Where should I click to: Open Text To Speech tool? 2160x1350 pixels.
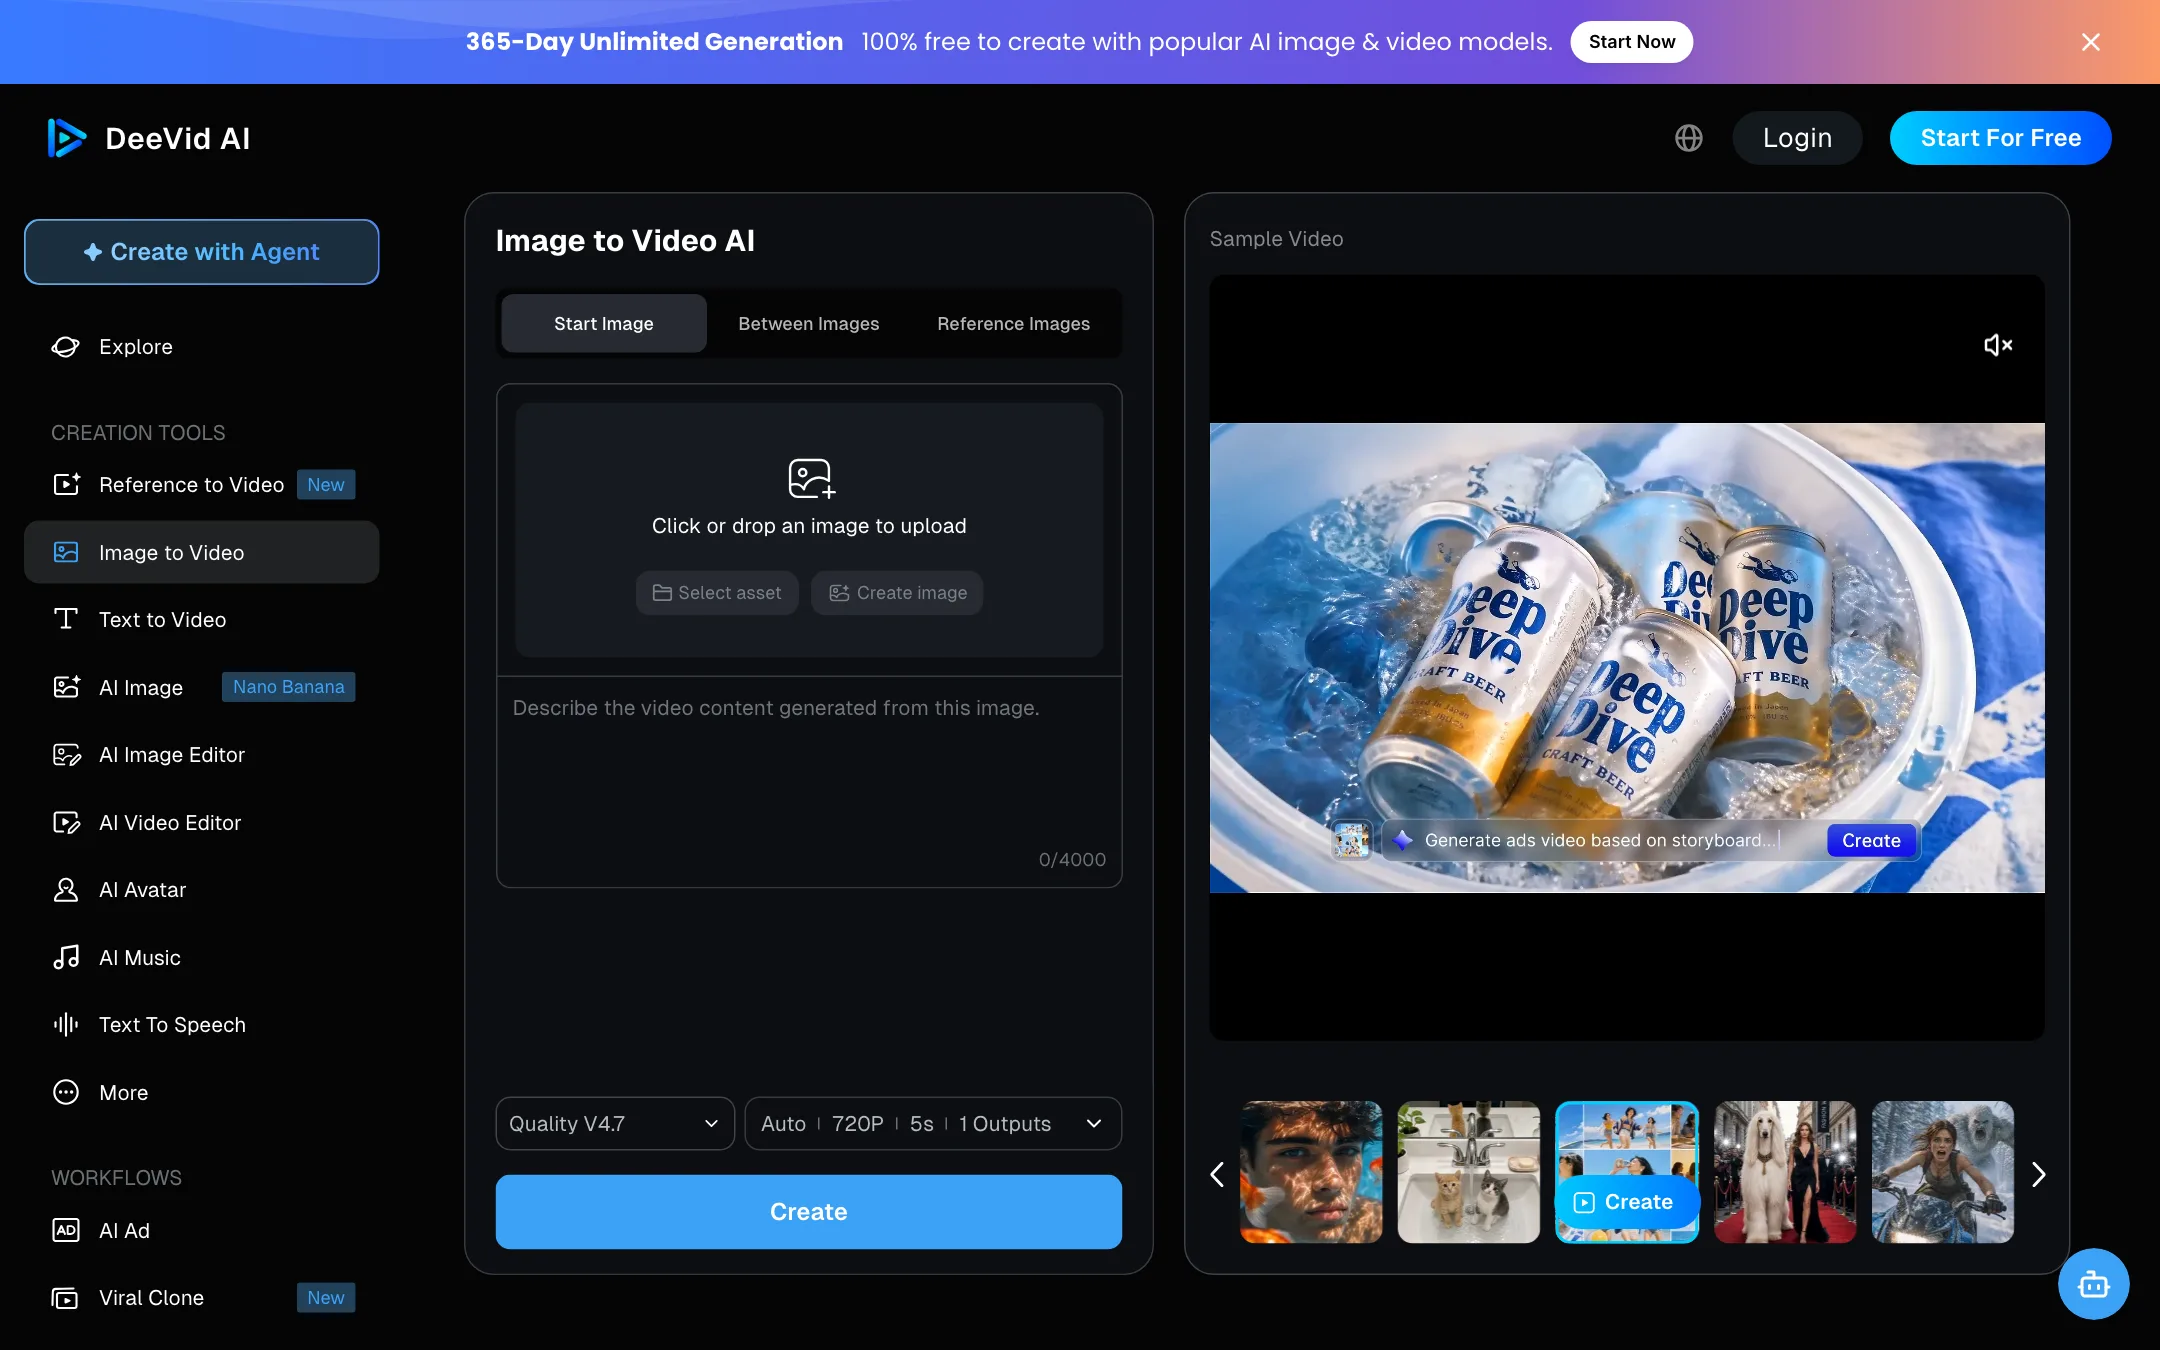[x=202, y=1025]
